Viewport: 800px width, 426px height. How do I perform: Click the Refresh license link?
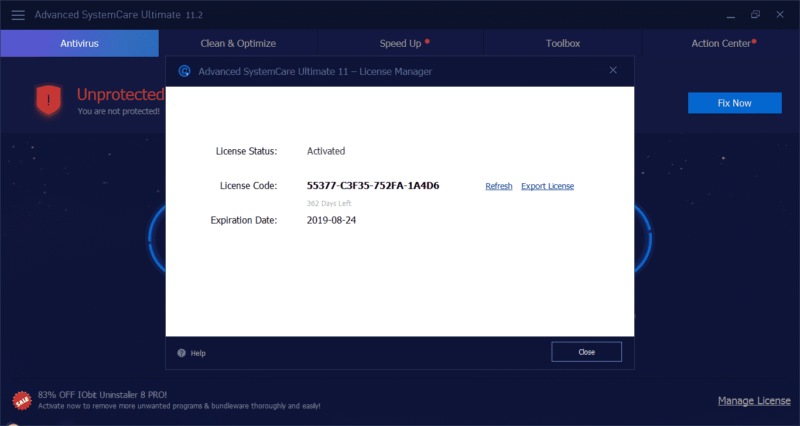click(498, 186)
